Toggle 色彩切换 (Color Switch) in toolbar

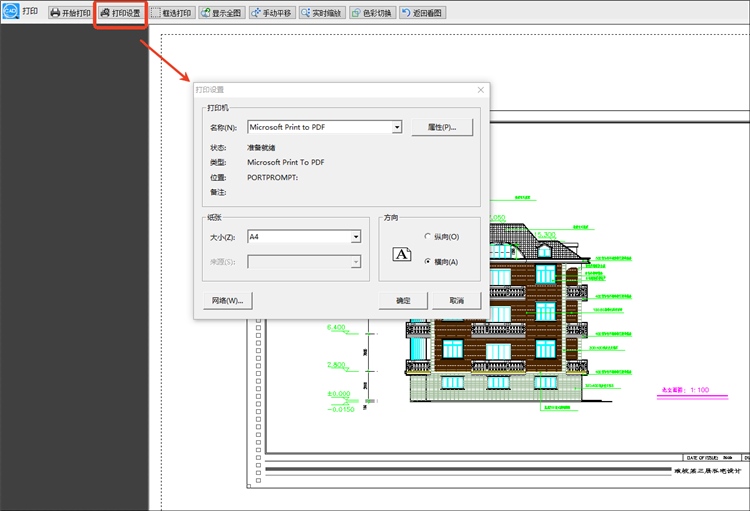[371, 13]
